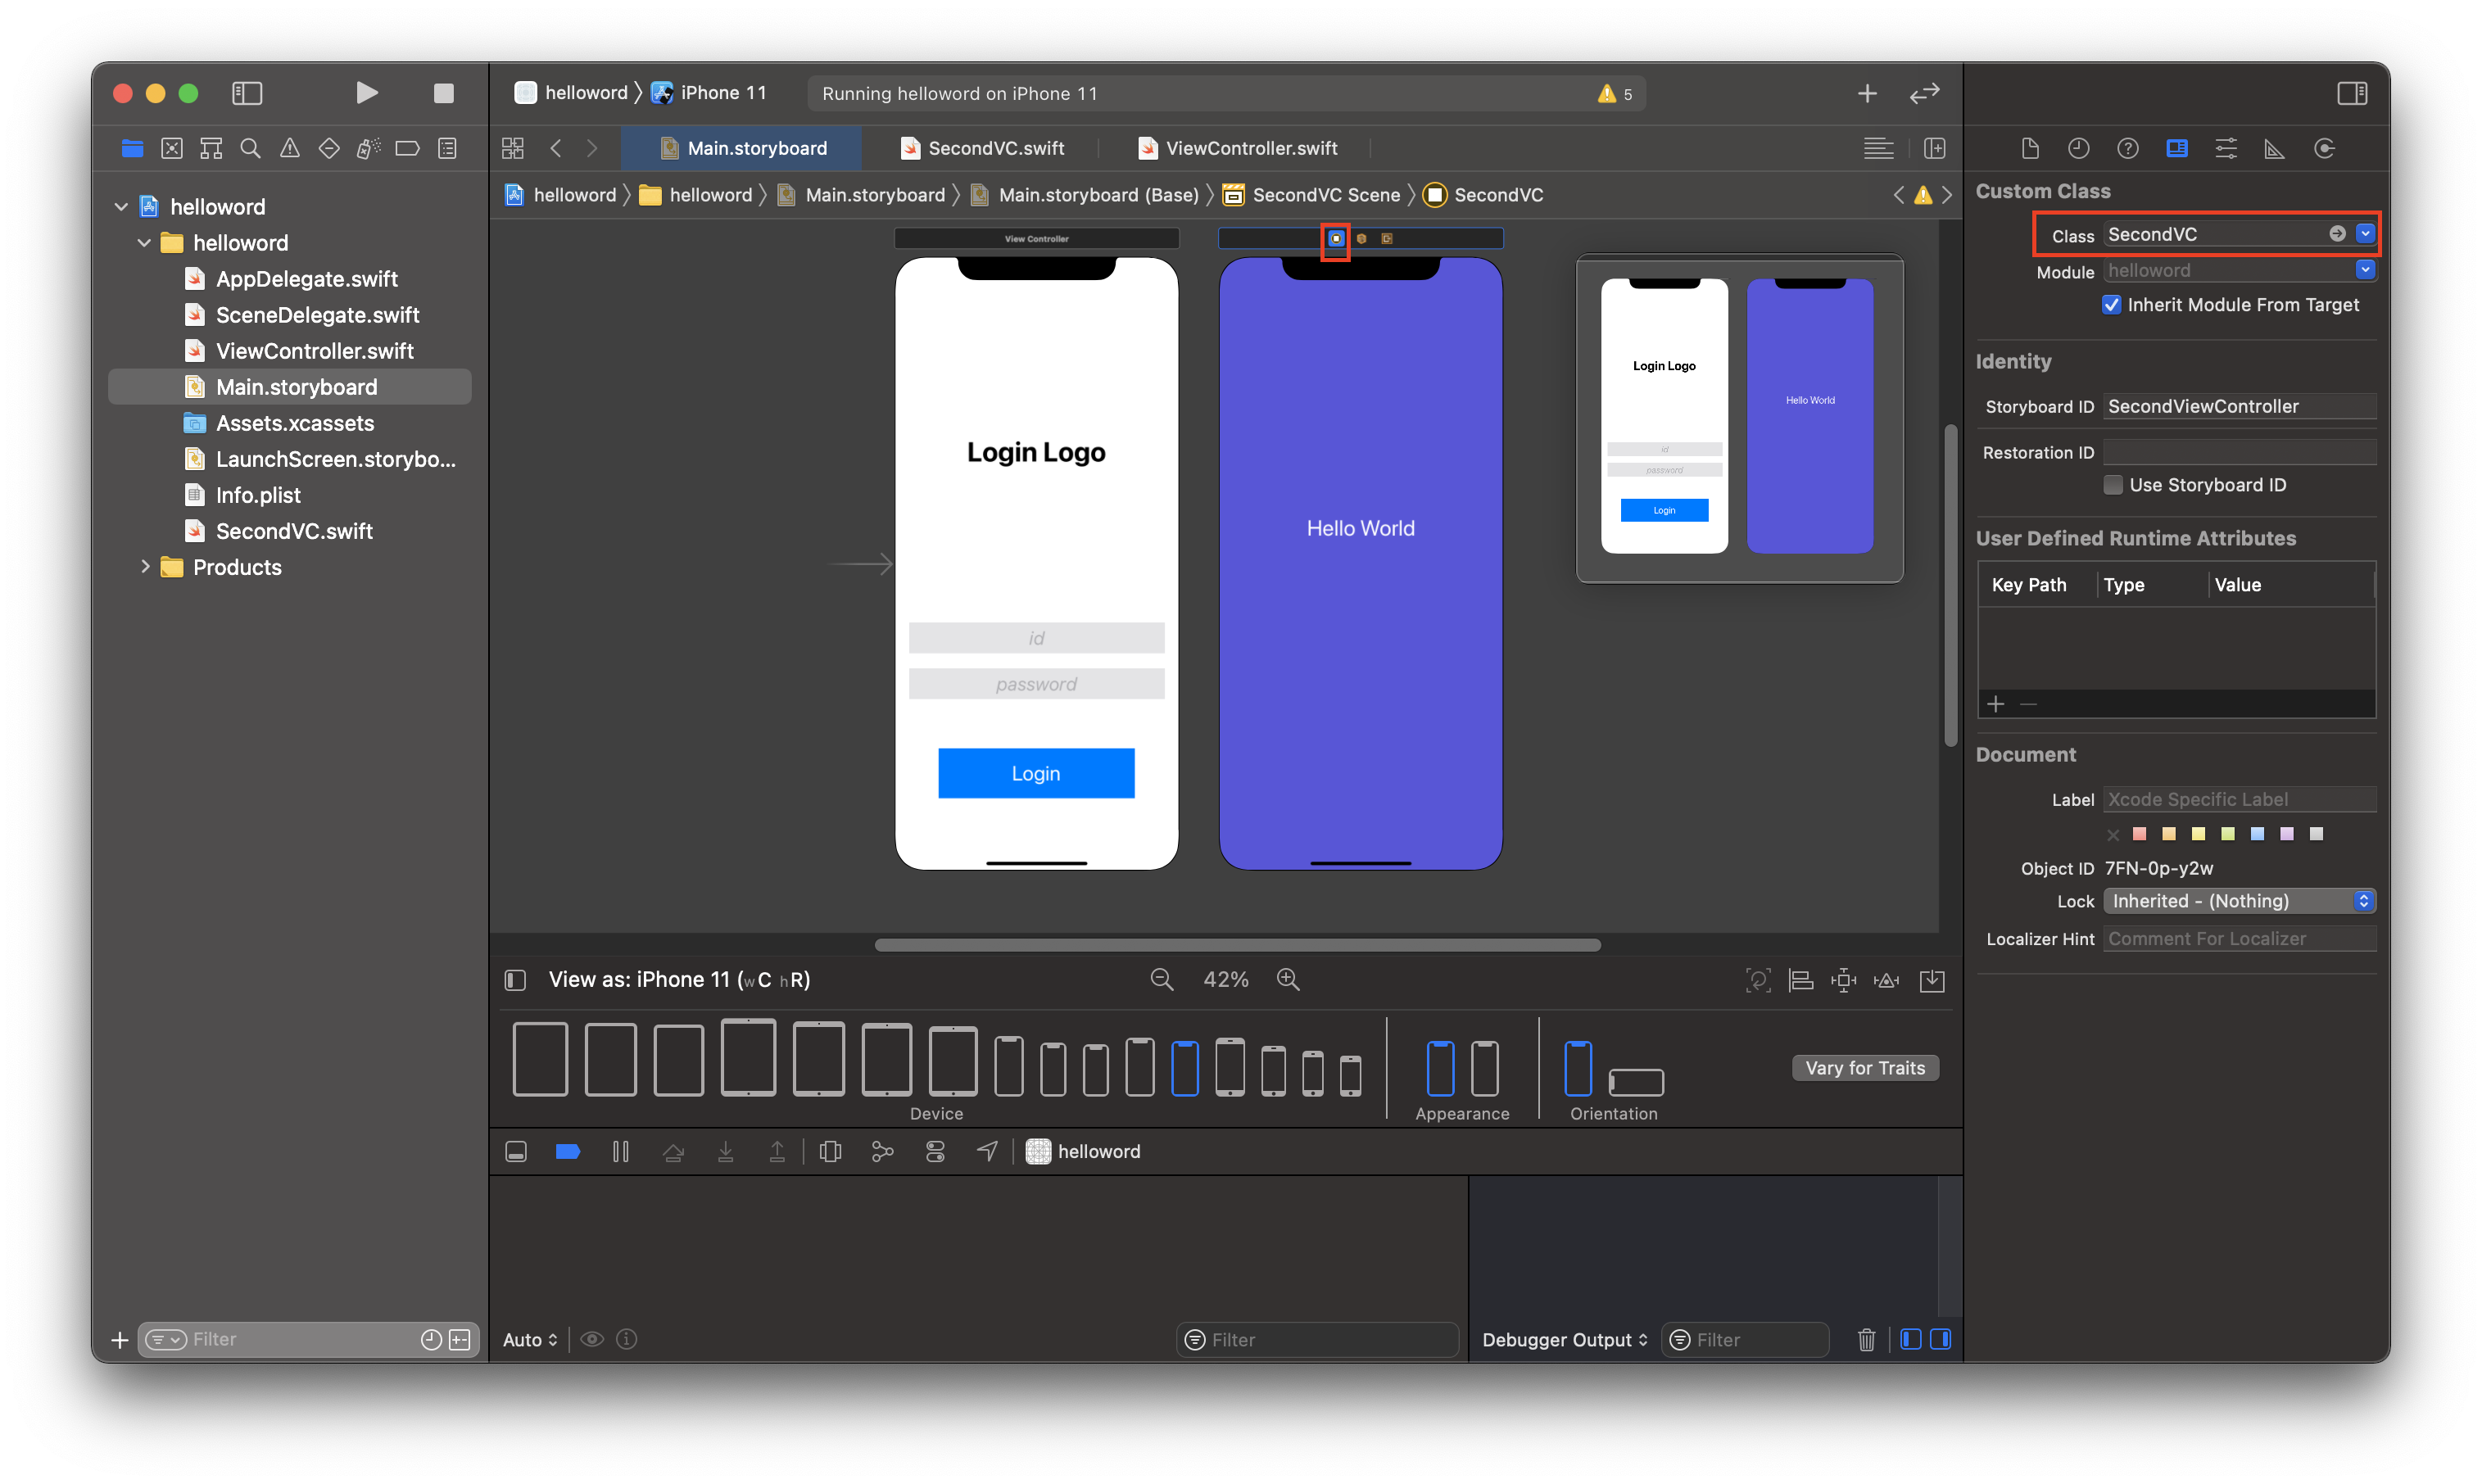Image resolution: width=2482 pixels, height=1484 pixels.
Task: Enable the Use Storyboard ID checkbox
Action: coord(2113,485)
